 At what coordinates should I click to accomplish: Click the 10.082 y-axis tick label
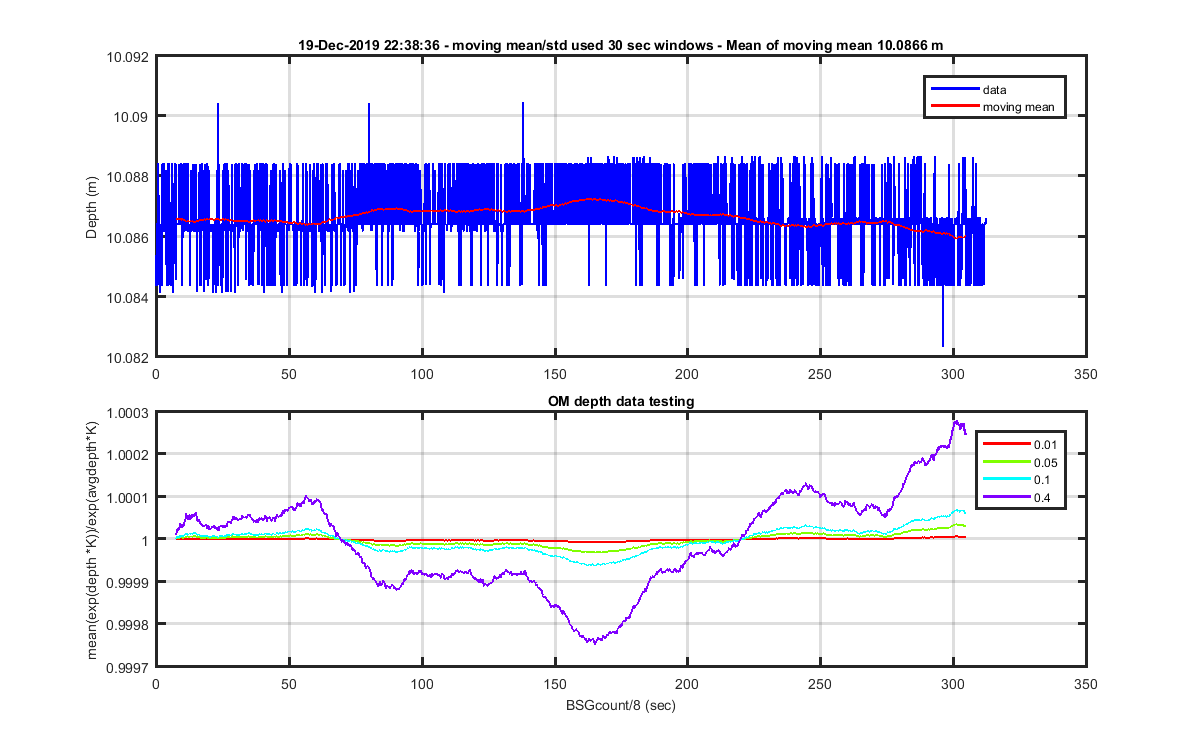128,357
